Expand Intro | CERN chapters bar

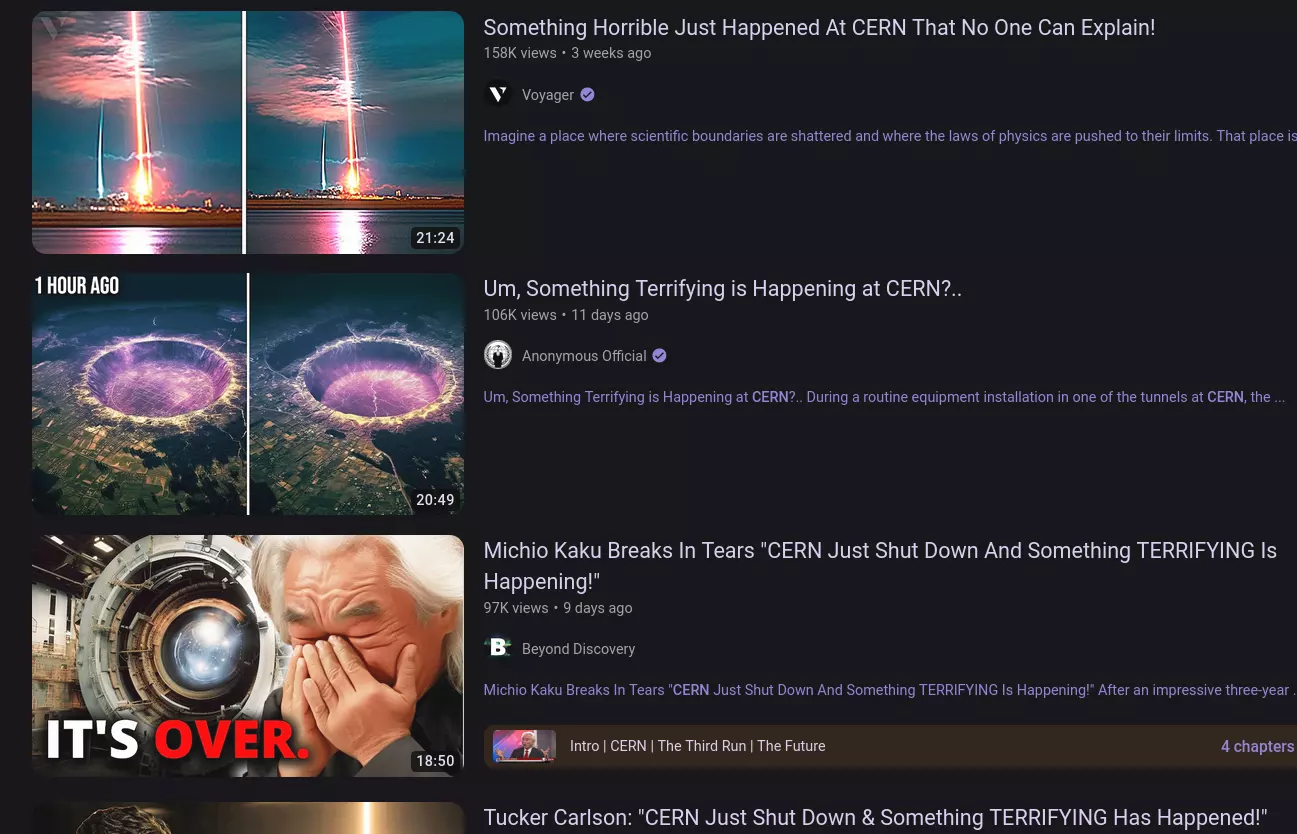890,746
